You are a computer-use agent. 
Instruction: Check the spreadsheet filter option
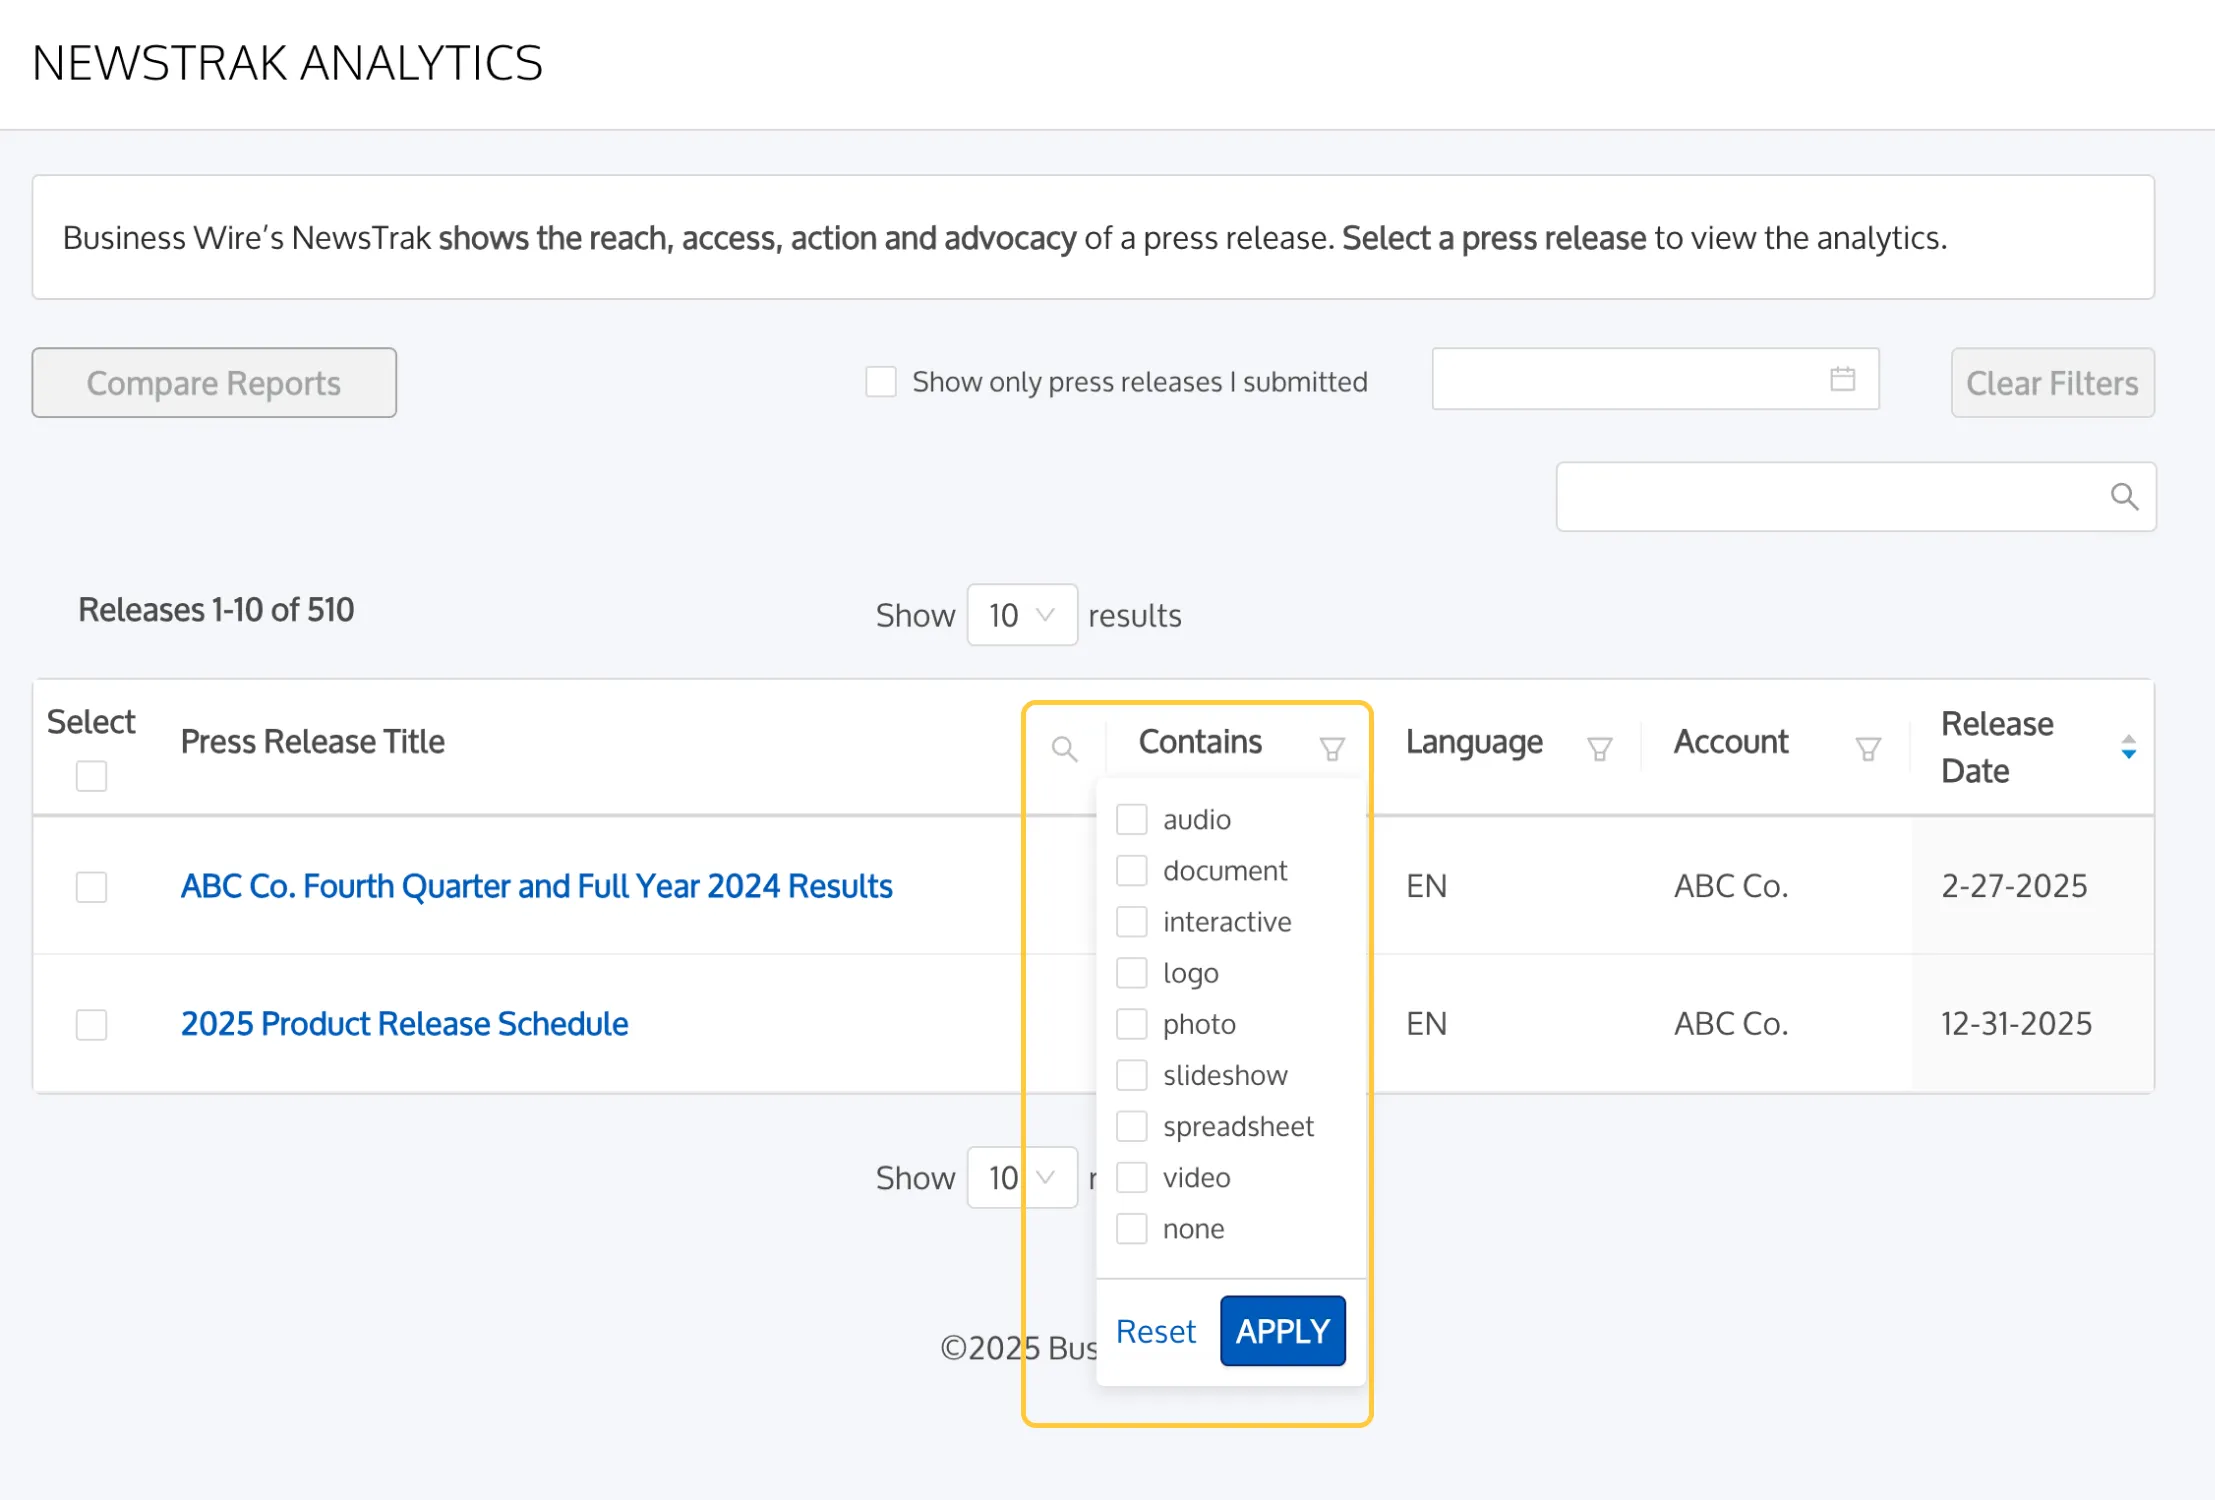point(1131,1126)
